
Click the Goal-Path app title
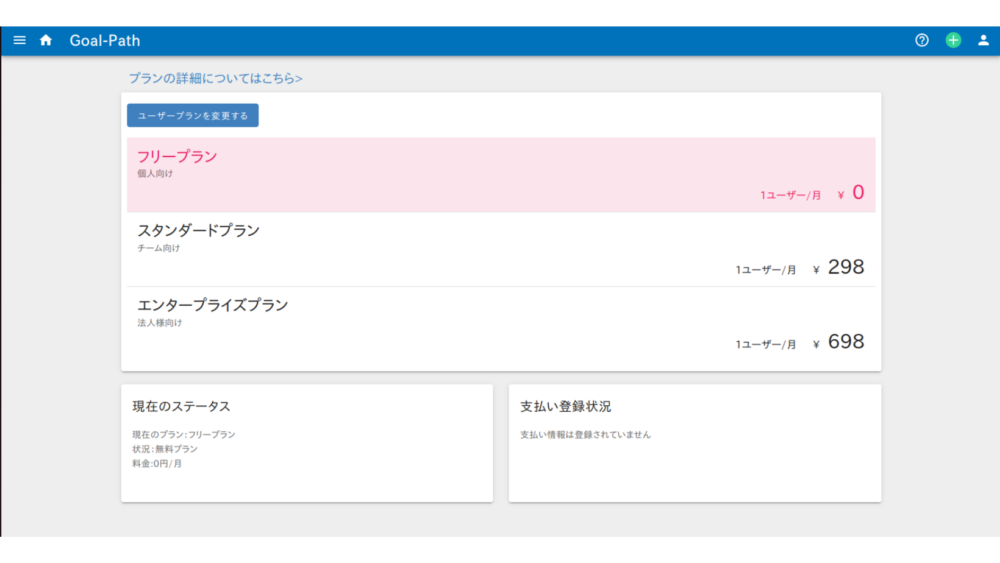click(x=105, y=41)
